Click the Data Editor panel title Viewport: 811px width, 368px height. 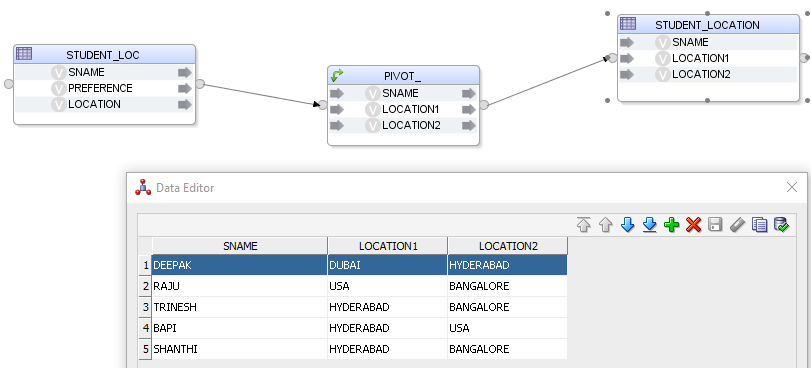(x=185, y=188)
